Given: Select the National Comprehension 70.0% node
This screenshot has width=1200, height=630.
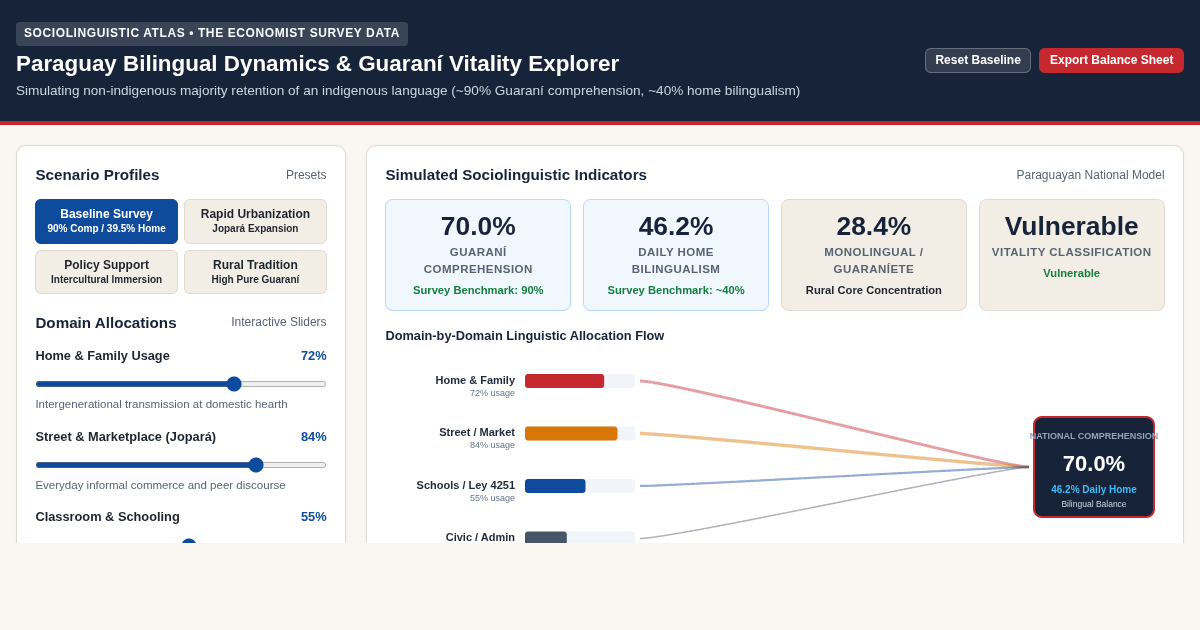Looking at the screenshot, I should 1094,467.
